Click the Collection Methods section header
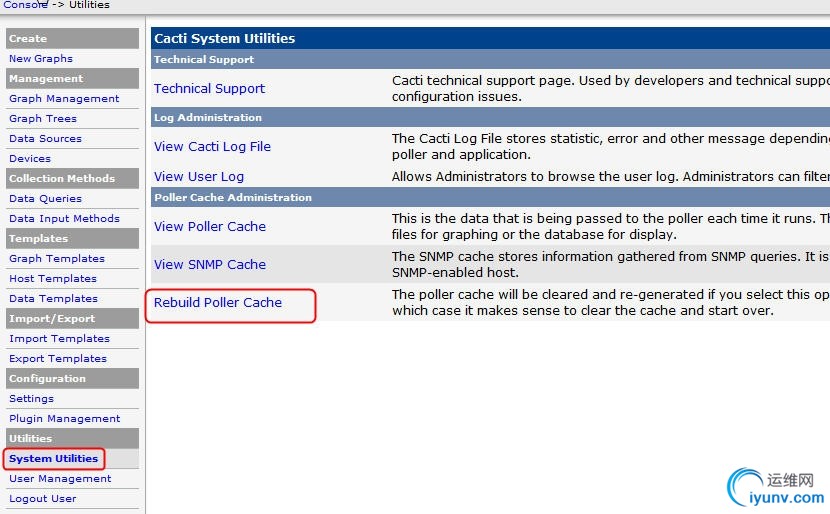 tap(73, 178)
